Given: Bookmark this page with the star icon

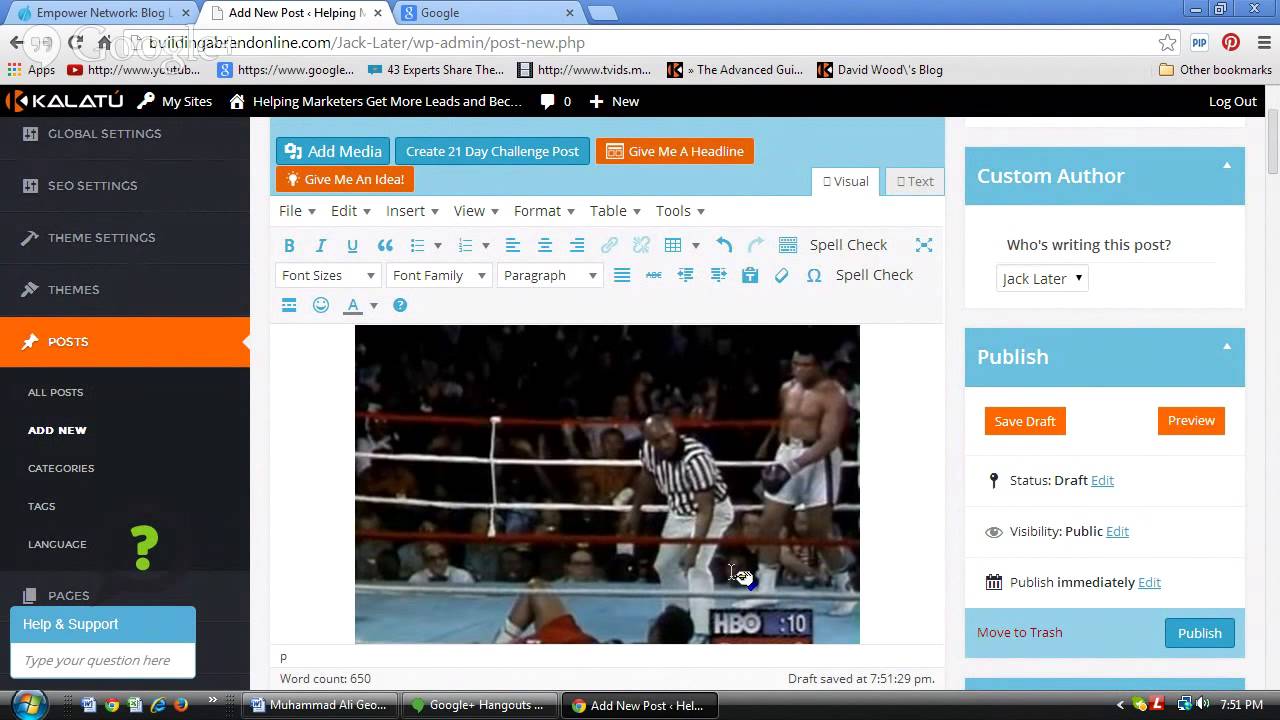Looking at the screenshot, I should click(x=1168, y=42).
